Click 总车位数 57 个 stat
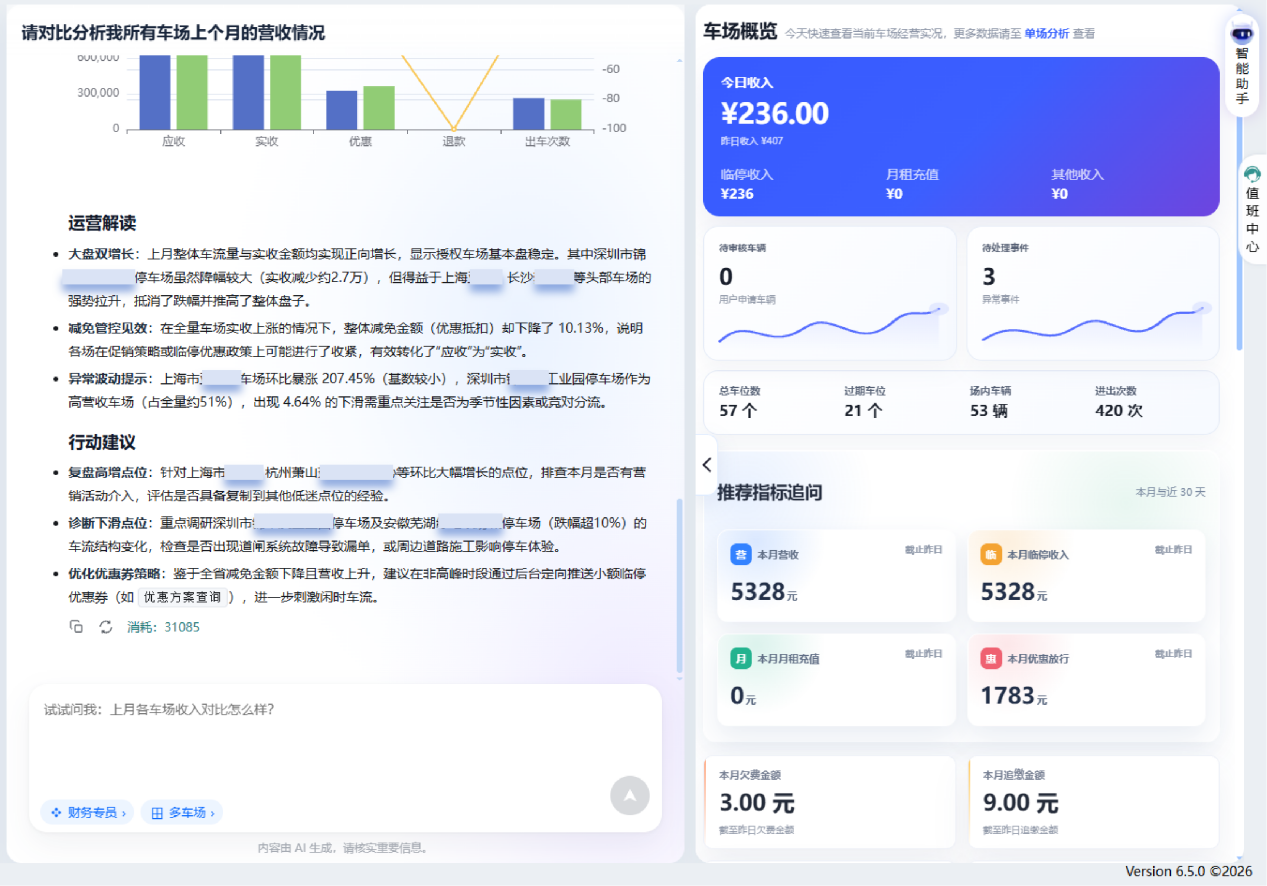 (x=740, y=402)
